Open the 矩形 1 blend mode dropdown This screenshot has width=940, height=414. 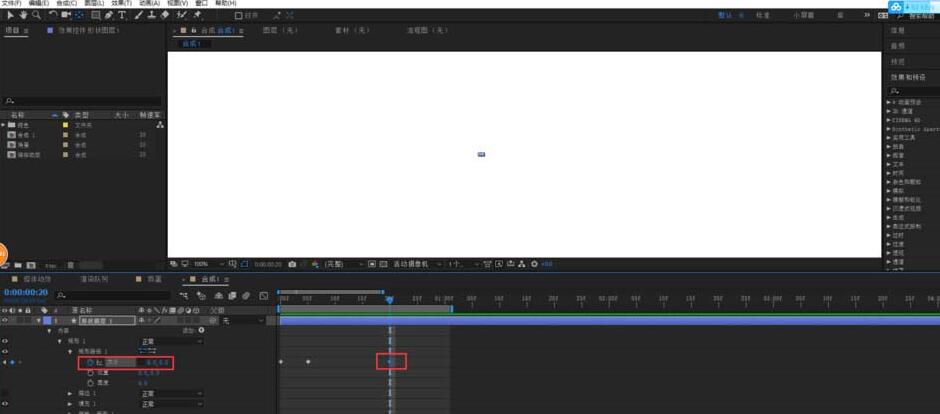tap(171, 341)
